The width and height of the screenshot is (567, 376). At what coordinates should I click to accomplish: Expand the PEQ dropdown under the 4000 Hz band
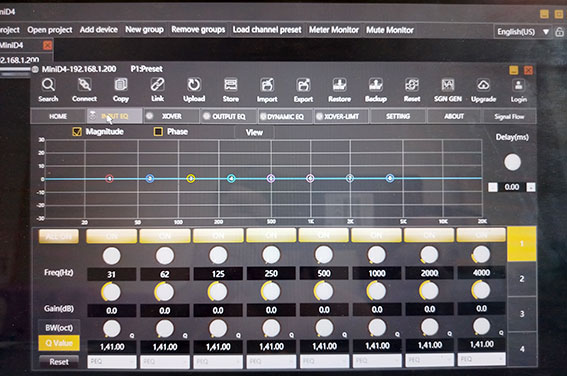pyautogui.click(x=481, y=359)
